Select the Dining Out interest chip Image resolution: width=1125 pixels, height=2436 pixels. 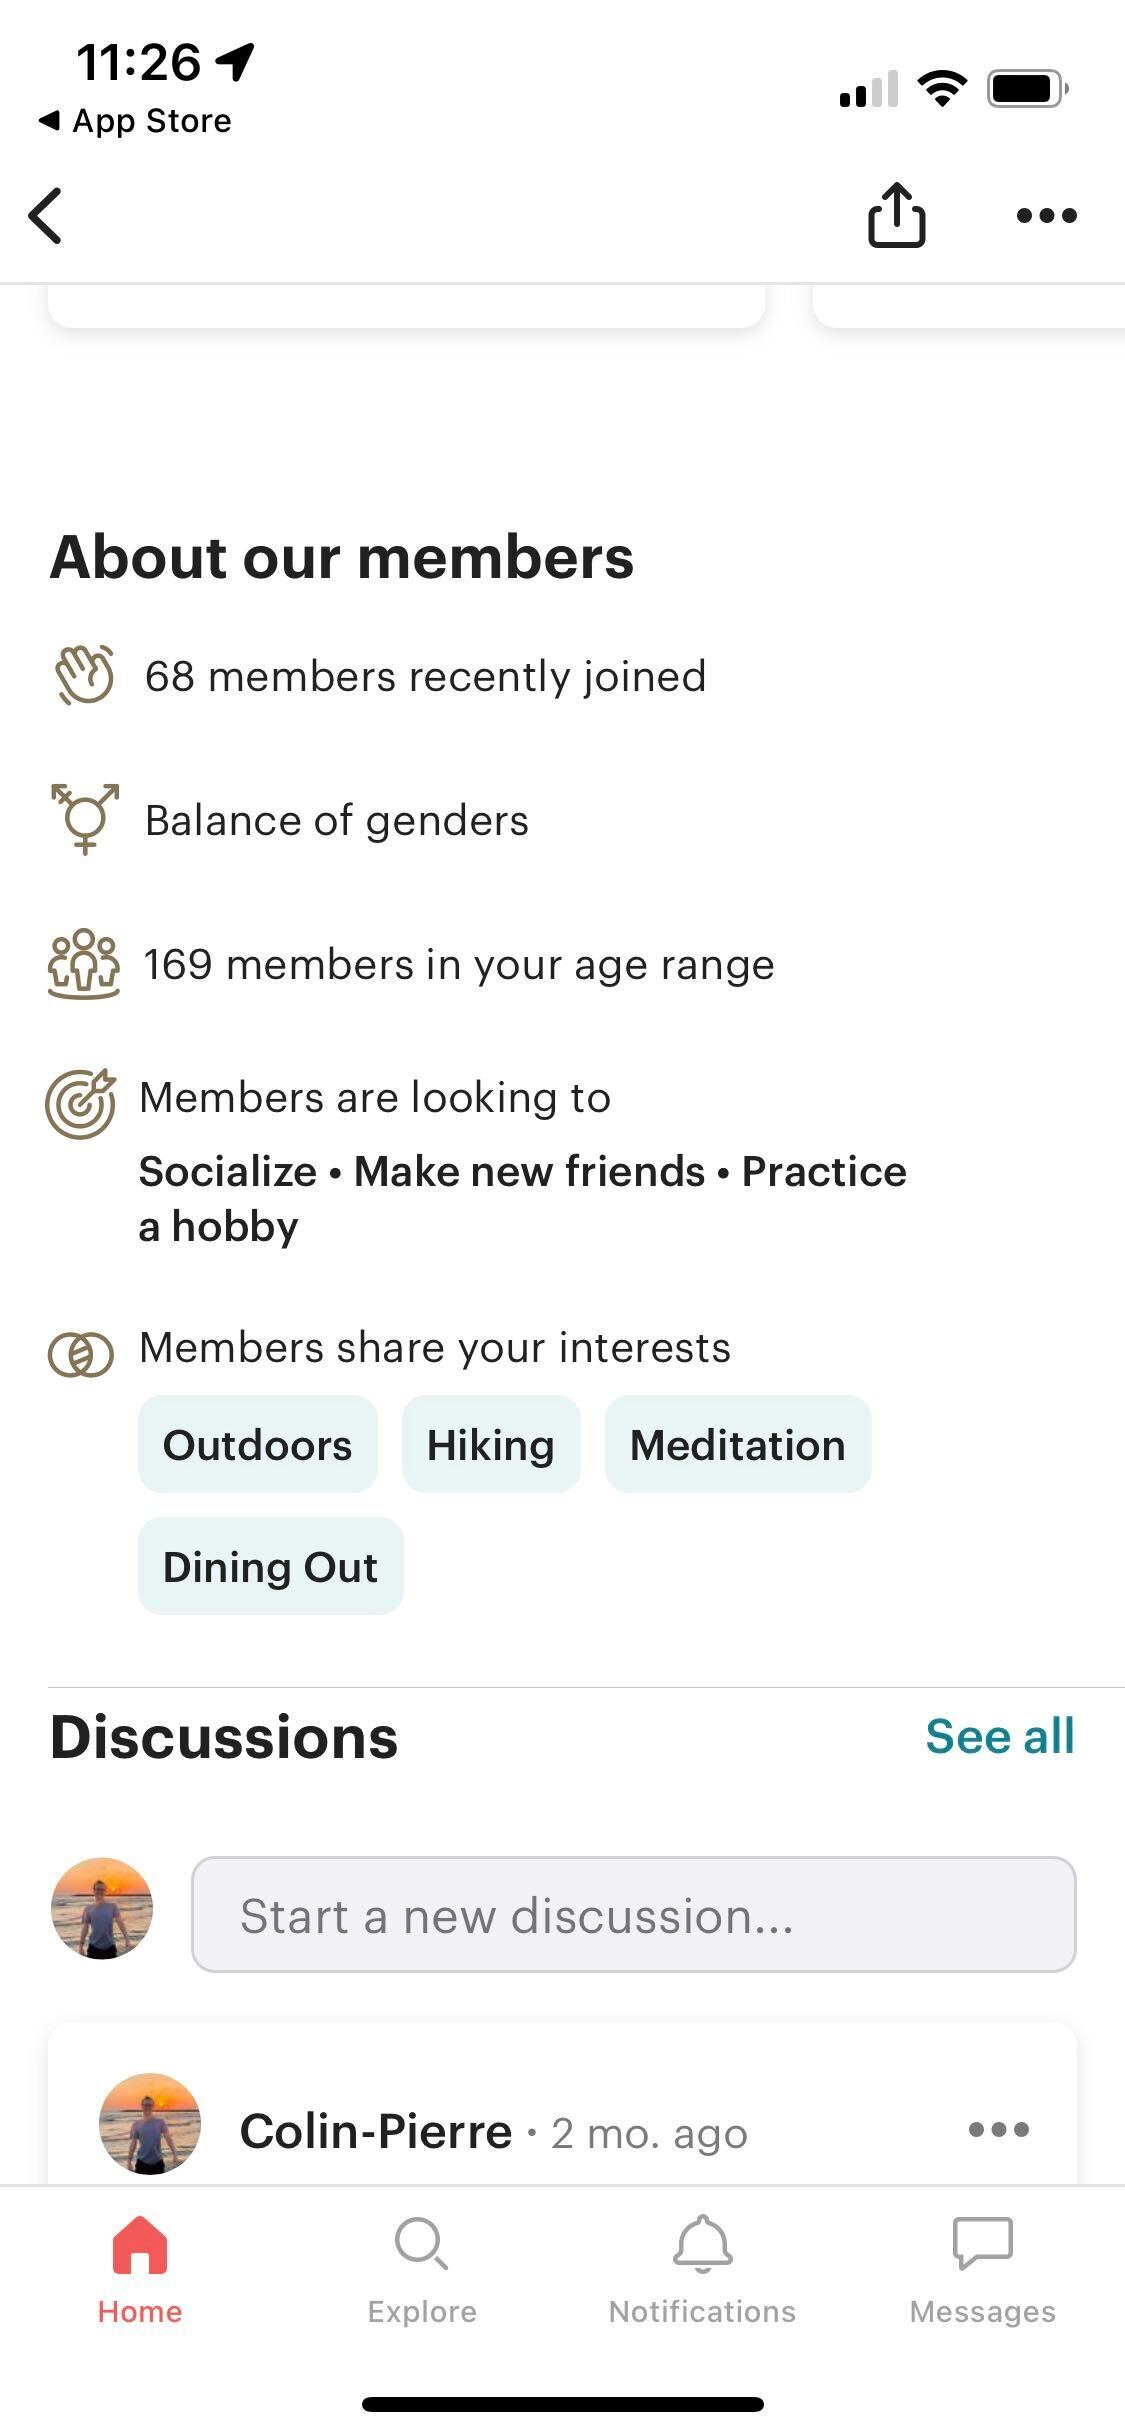(x=271, y=1567)
